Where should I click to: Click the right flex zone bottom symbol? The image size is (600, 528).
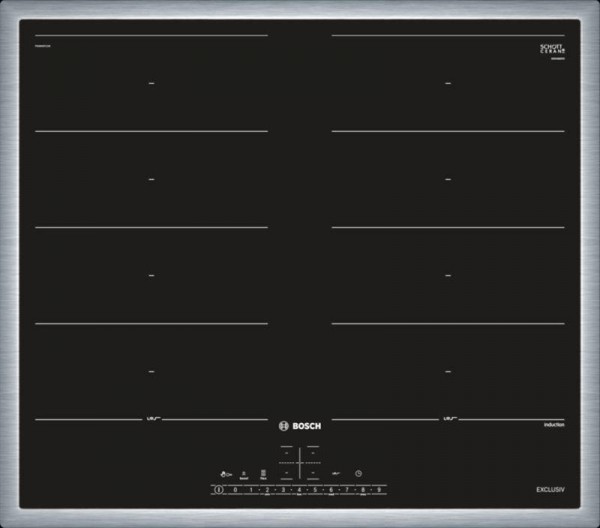point(448,419)
